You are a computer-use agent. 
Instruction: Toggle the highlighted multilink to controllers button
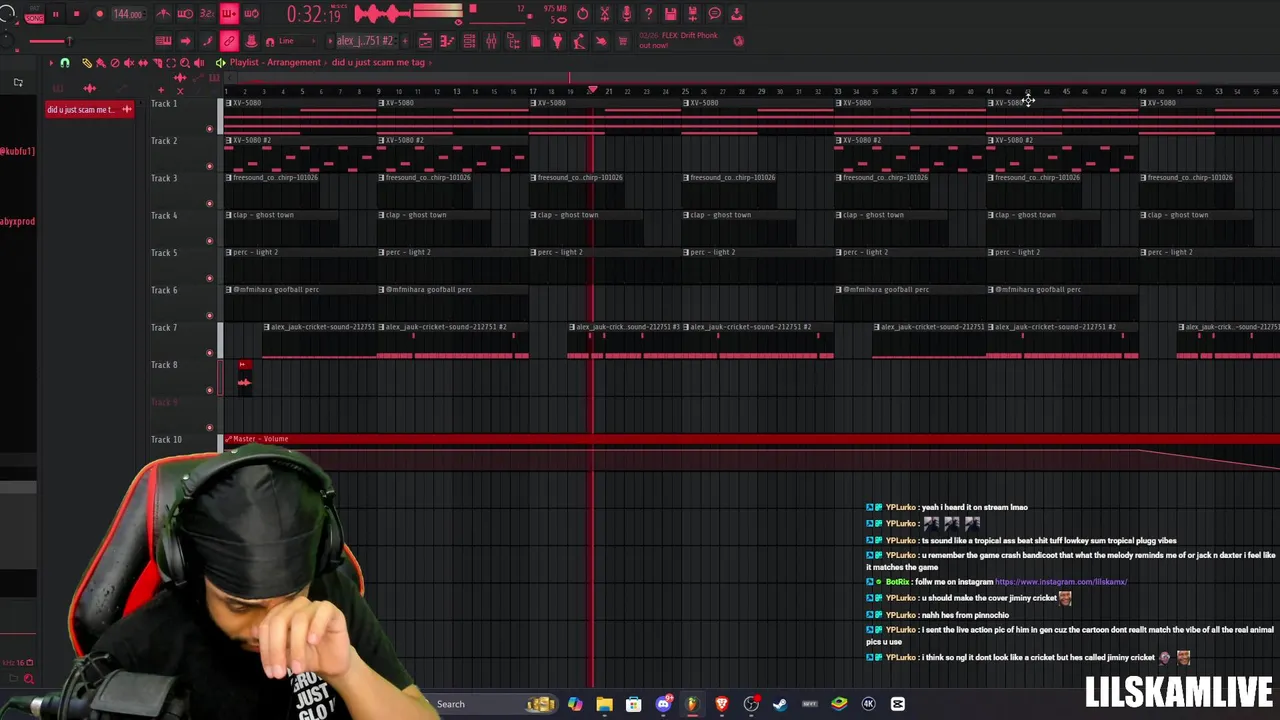[229, 41]
